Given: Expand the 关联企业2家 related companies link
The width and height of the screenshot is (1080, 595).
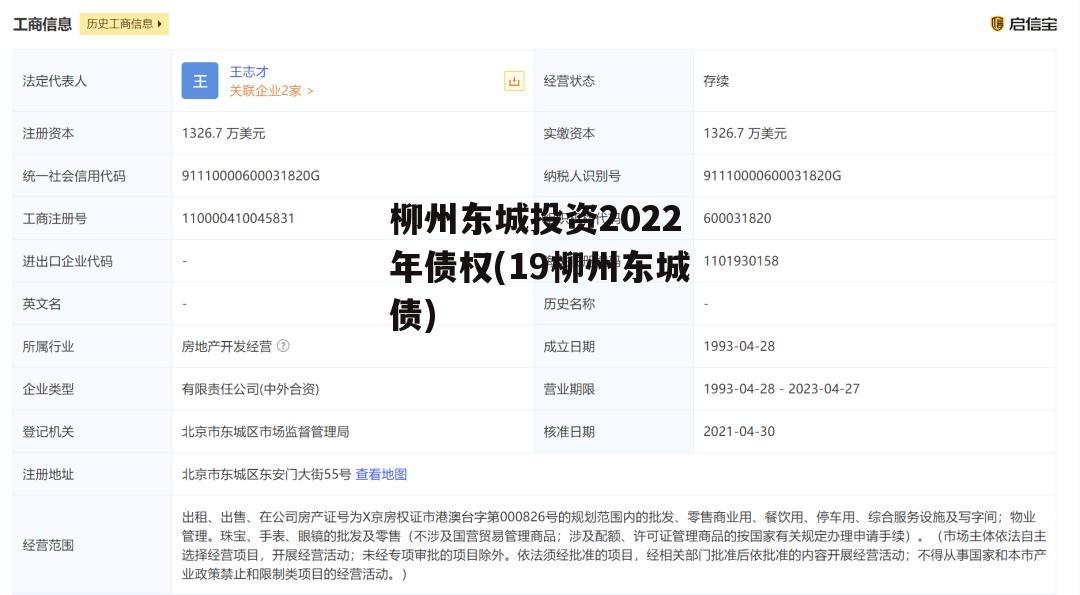Looking at the screenshot, I should tap(271, 91).
